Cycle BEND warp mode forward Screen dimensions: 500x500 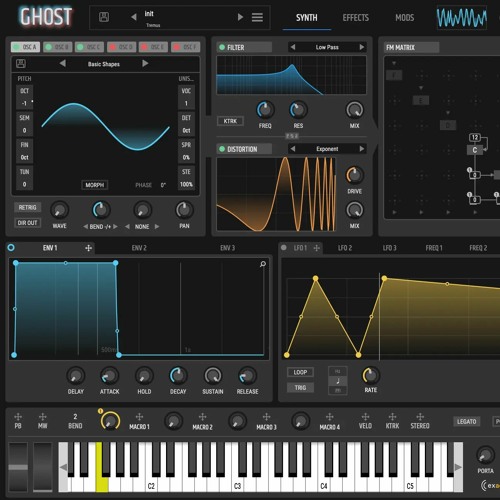pyautogui.click(x=115, y=227)
